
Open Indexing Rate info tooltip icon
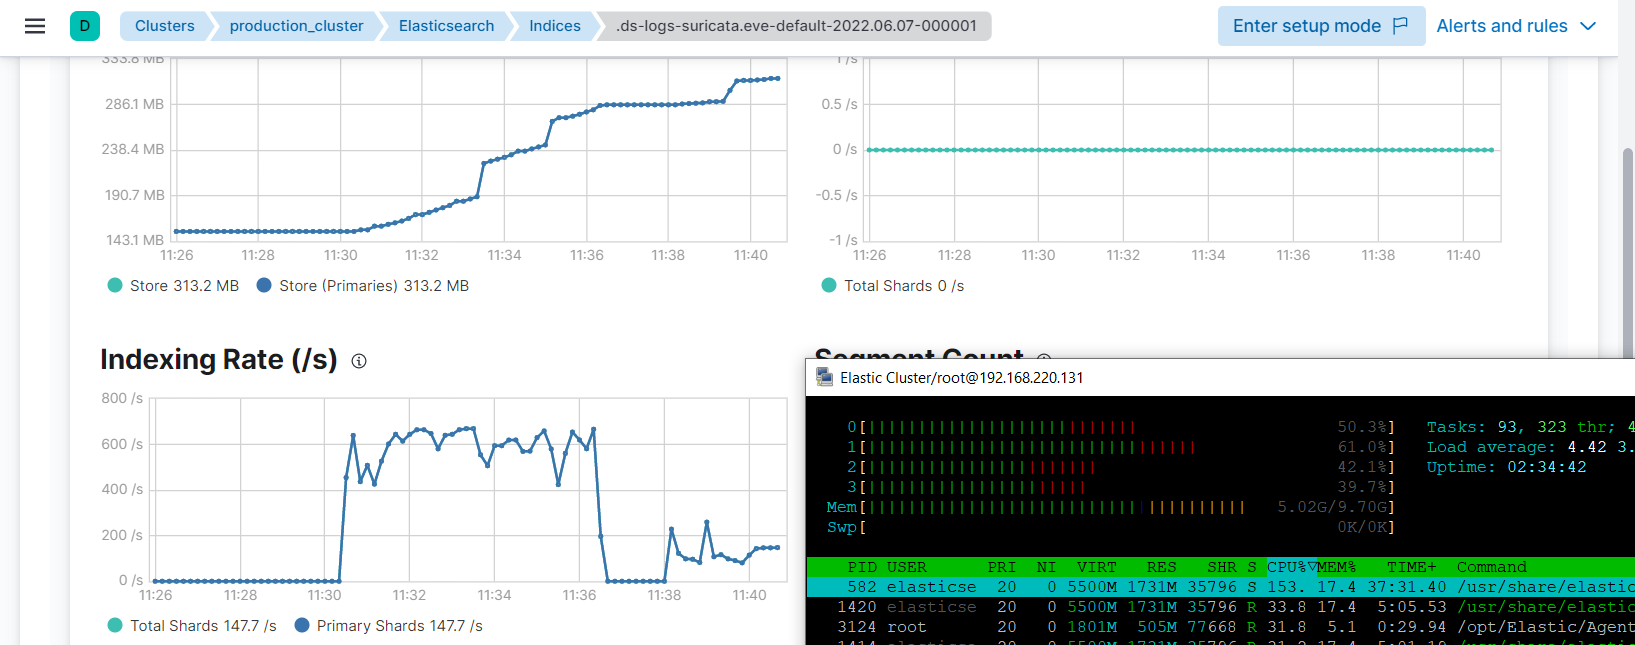click(359, 361)
